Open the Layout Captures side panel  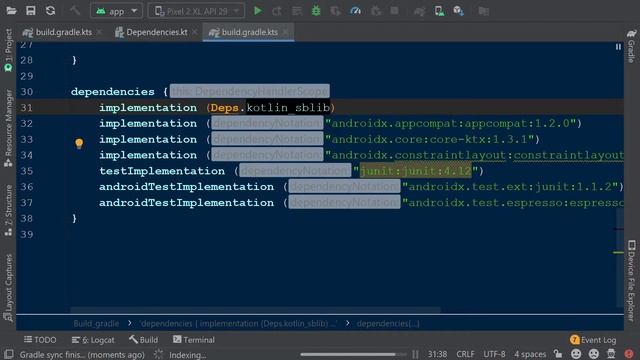tap(8, 287)
